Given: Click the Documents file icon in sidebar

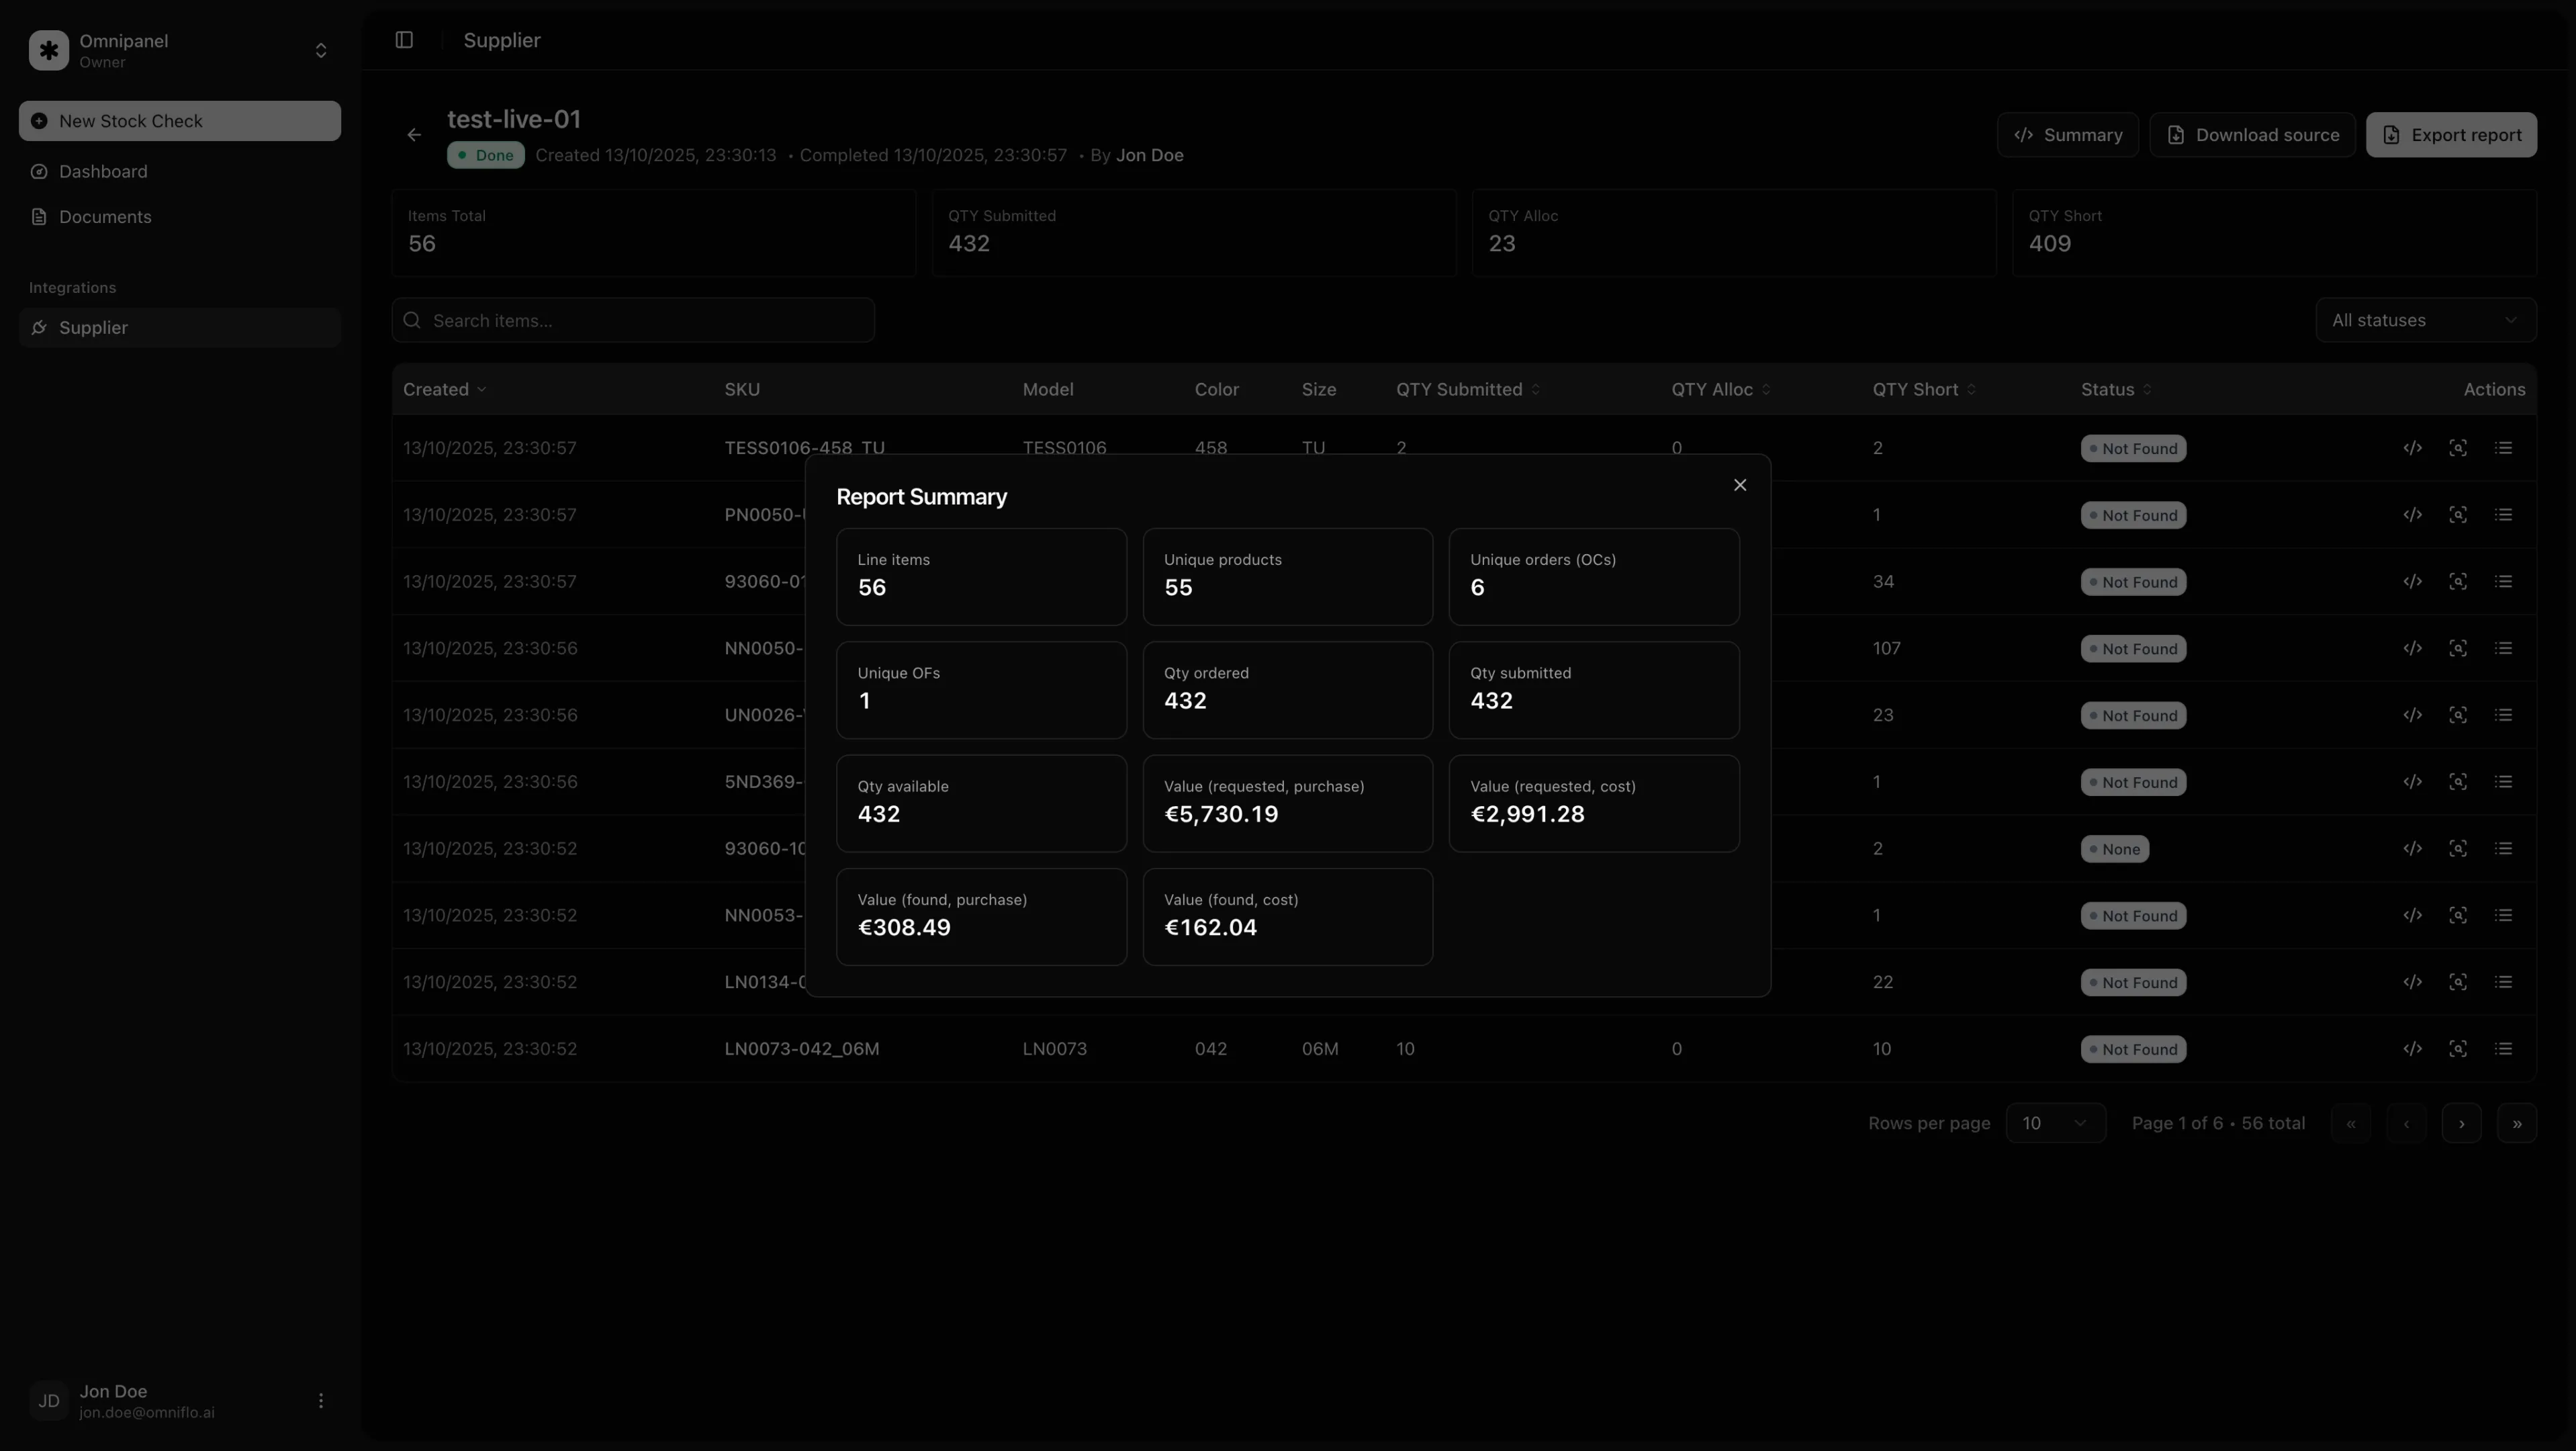Looking at the screenshot, I should (x=39, y=216).
